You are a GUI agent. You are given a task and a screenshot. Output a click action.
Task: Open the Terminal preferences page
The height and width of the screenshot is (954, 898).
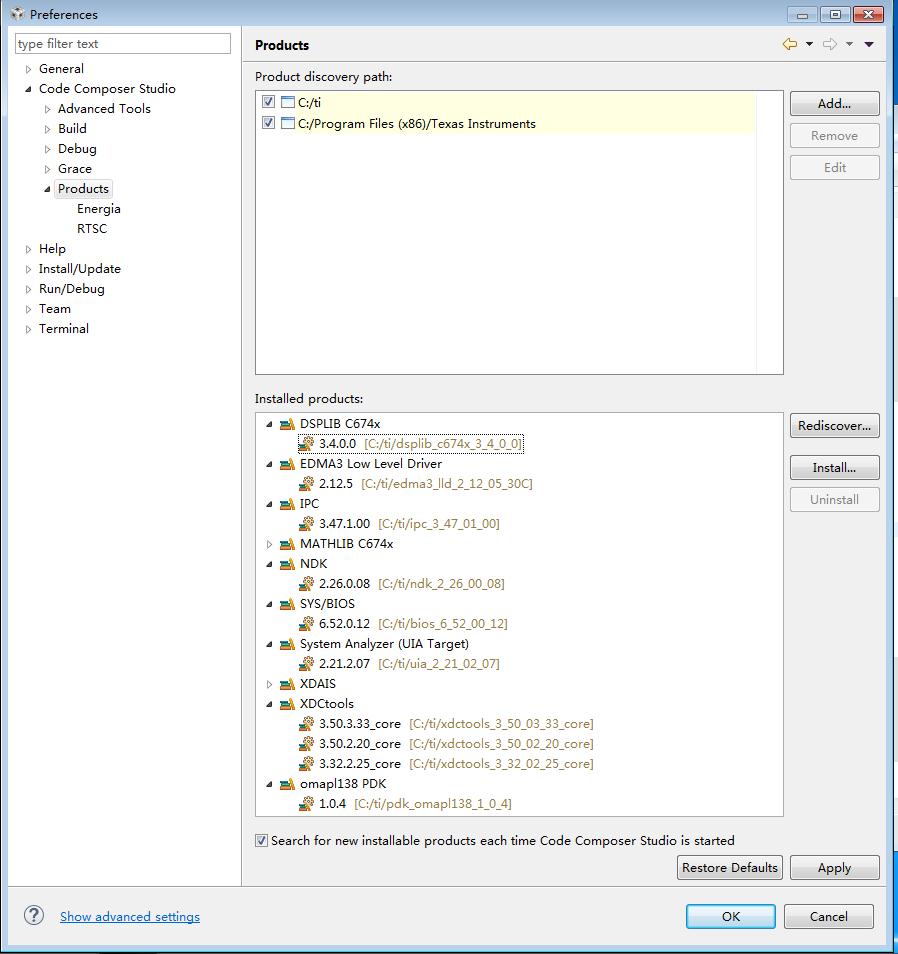(64, 329)
